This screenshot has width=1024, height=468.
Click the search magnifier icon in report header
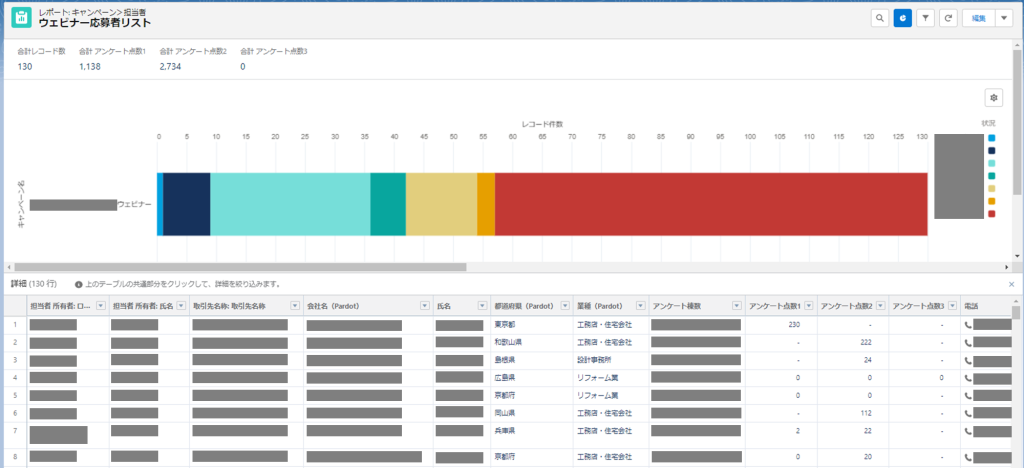[x=879, y=18]
